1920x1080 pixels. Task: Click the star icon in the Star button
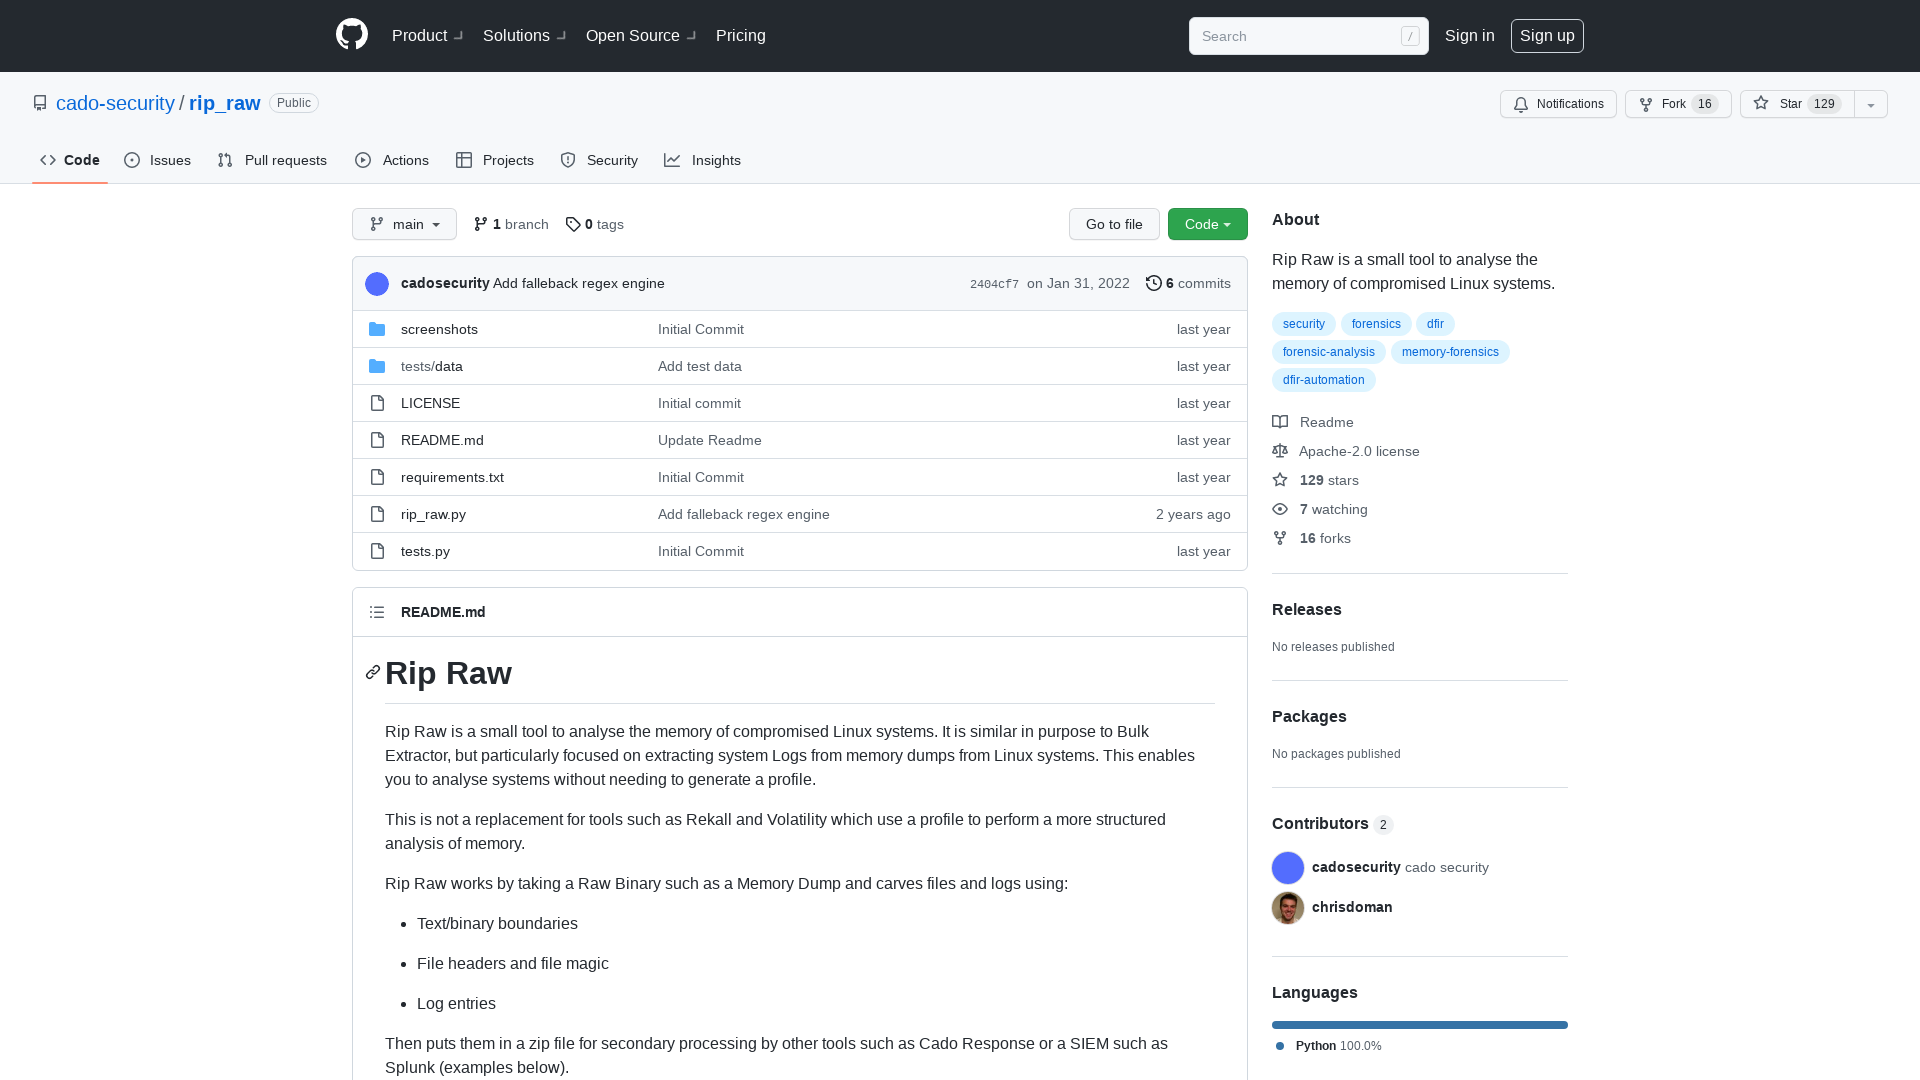tap(1761, 103)
